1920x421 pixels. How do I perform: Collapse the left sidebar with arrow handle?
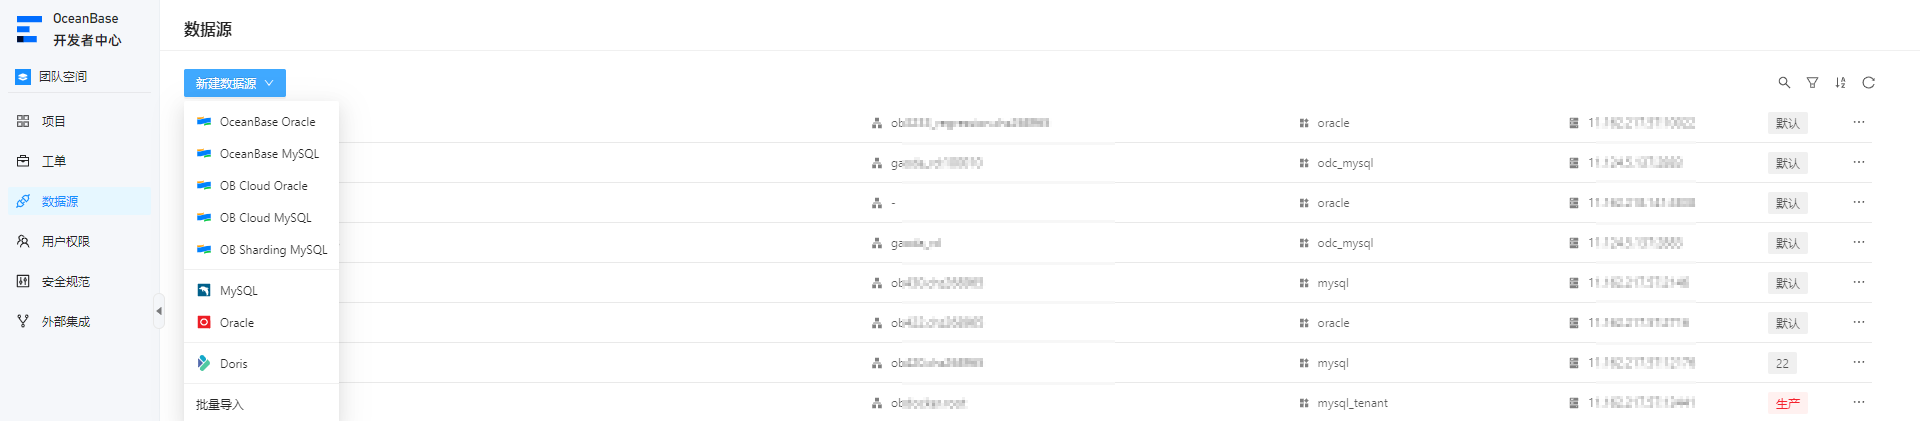pyautogui.click(x=158, y=311)
